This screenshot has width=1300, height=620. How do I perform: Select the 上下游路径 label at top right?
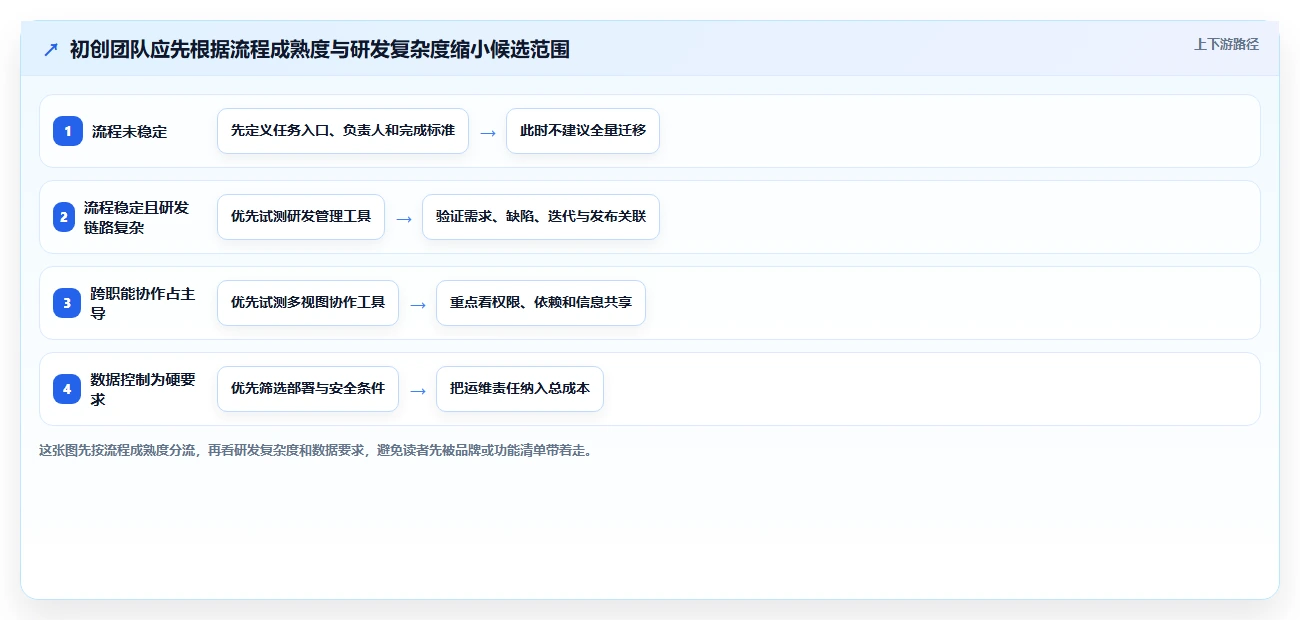click(x=1226, y=44)
